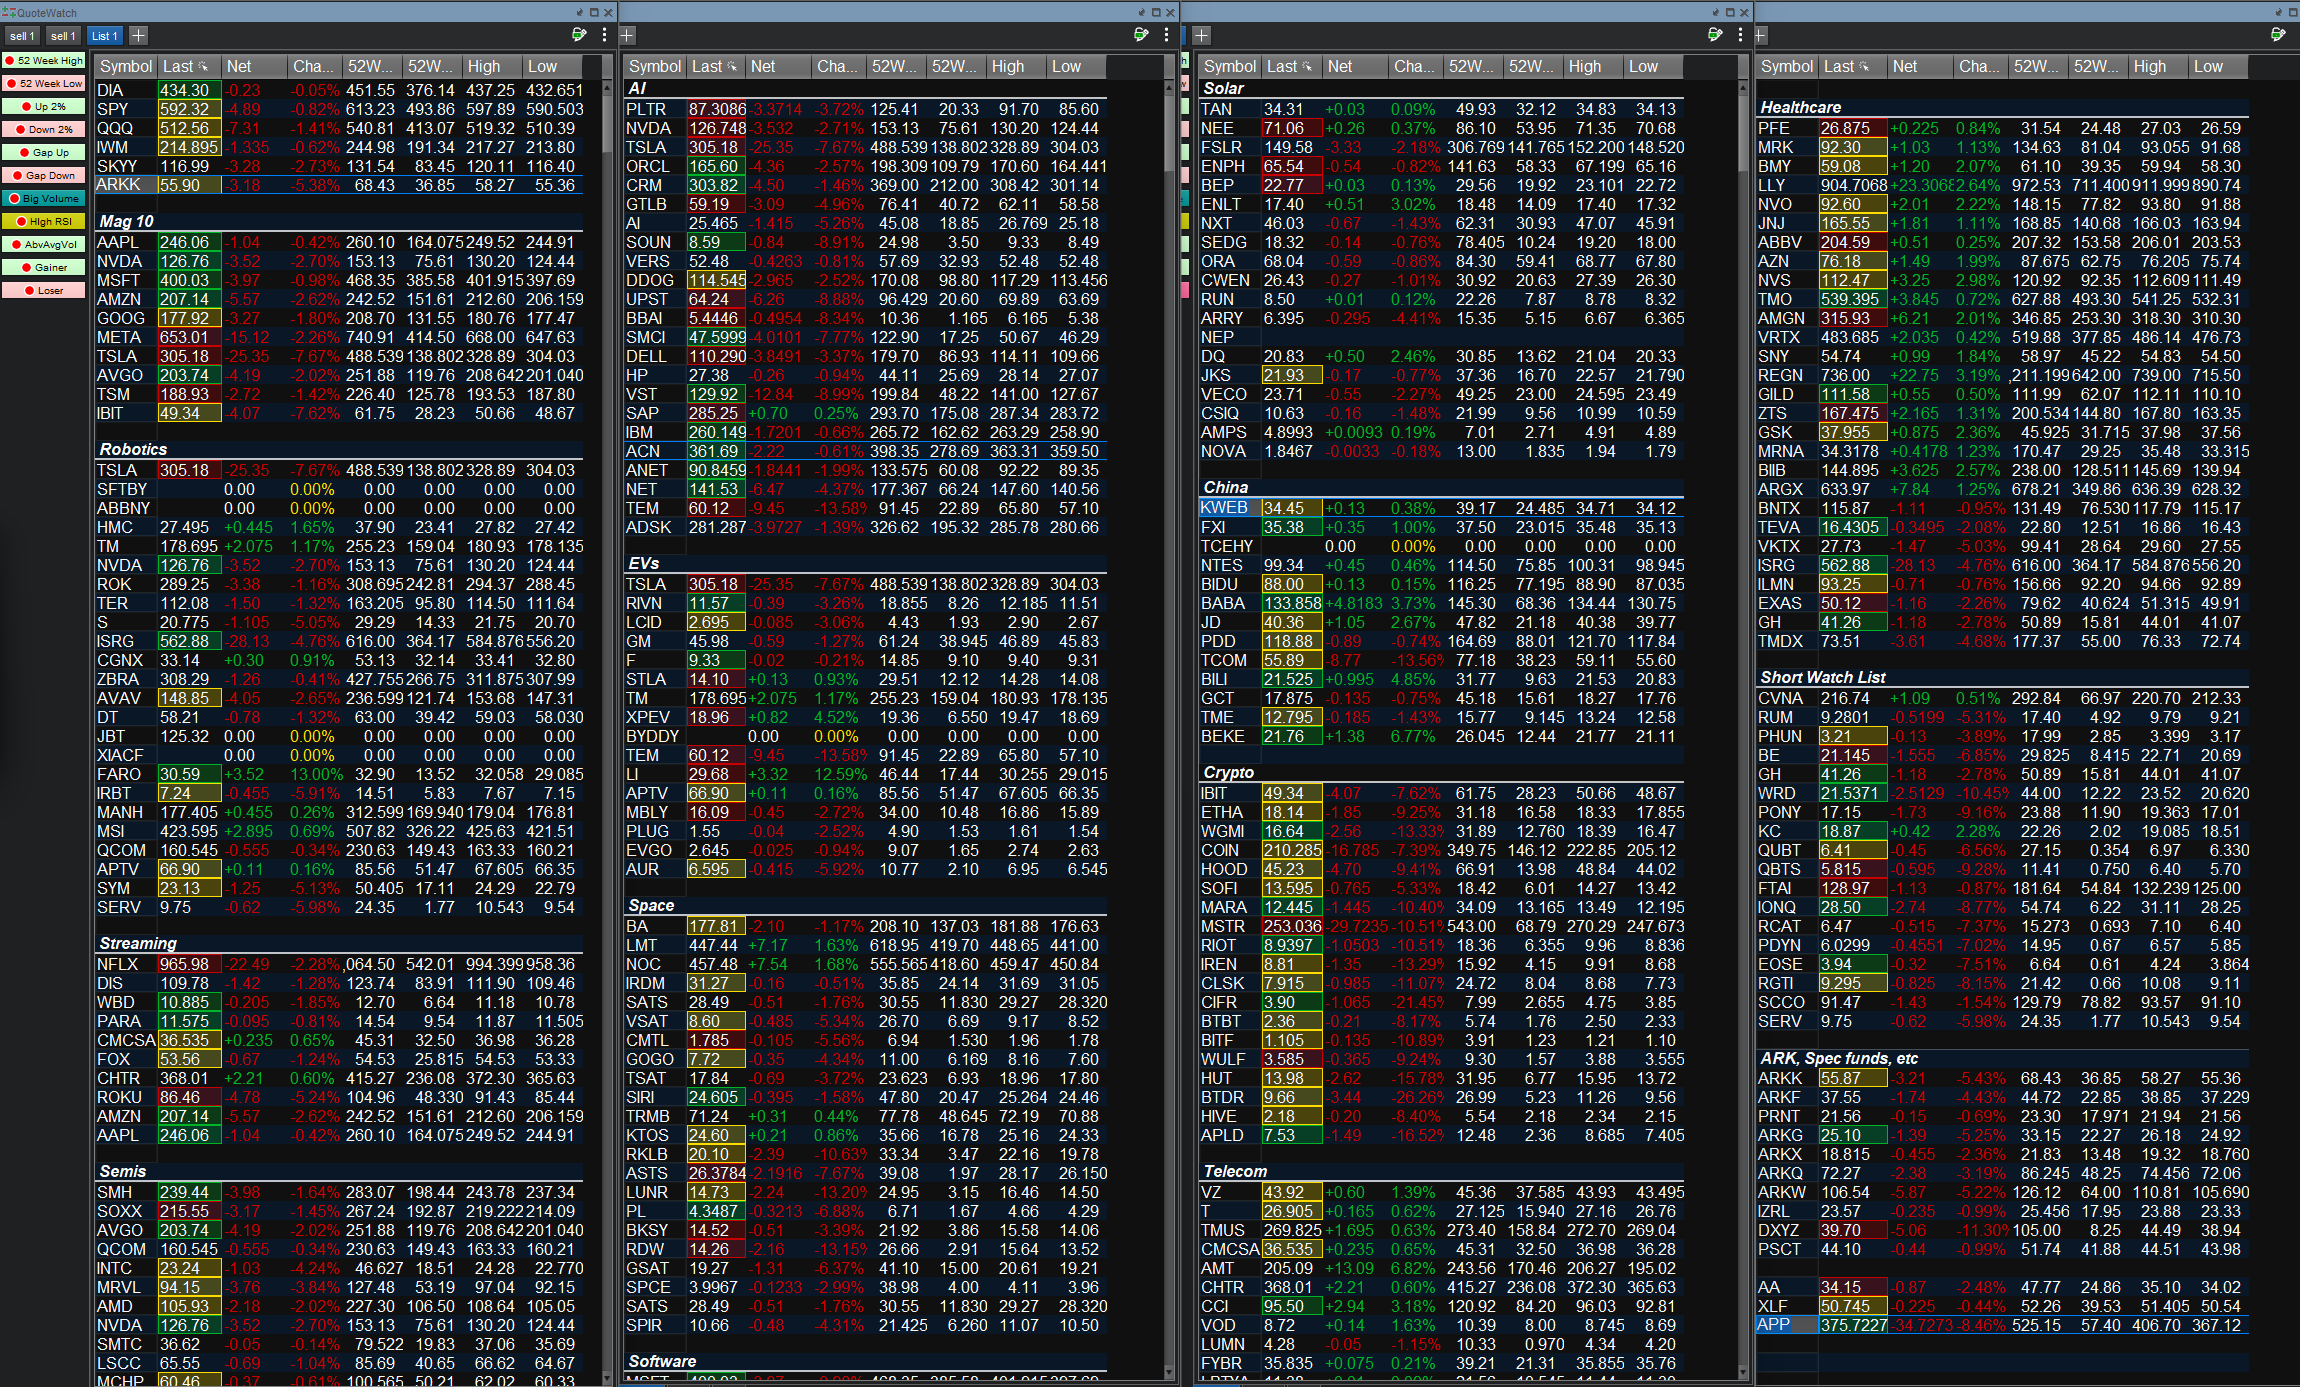Viewport: 2300px width, 1387px height.
Task: Click the plus icon in the Healthcare watchlist panel
Action: 1760,36
